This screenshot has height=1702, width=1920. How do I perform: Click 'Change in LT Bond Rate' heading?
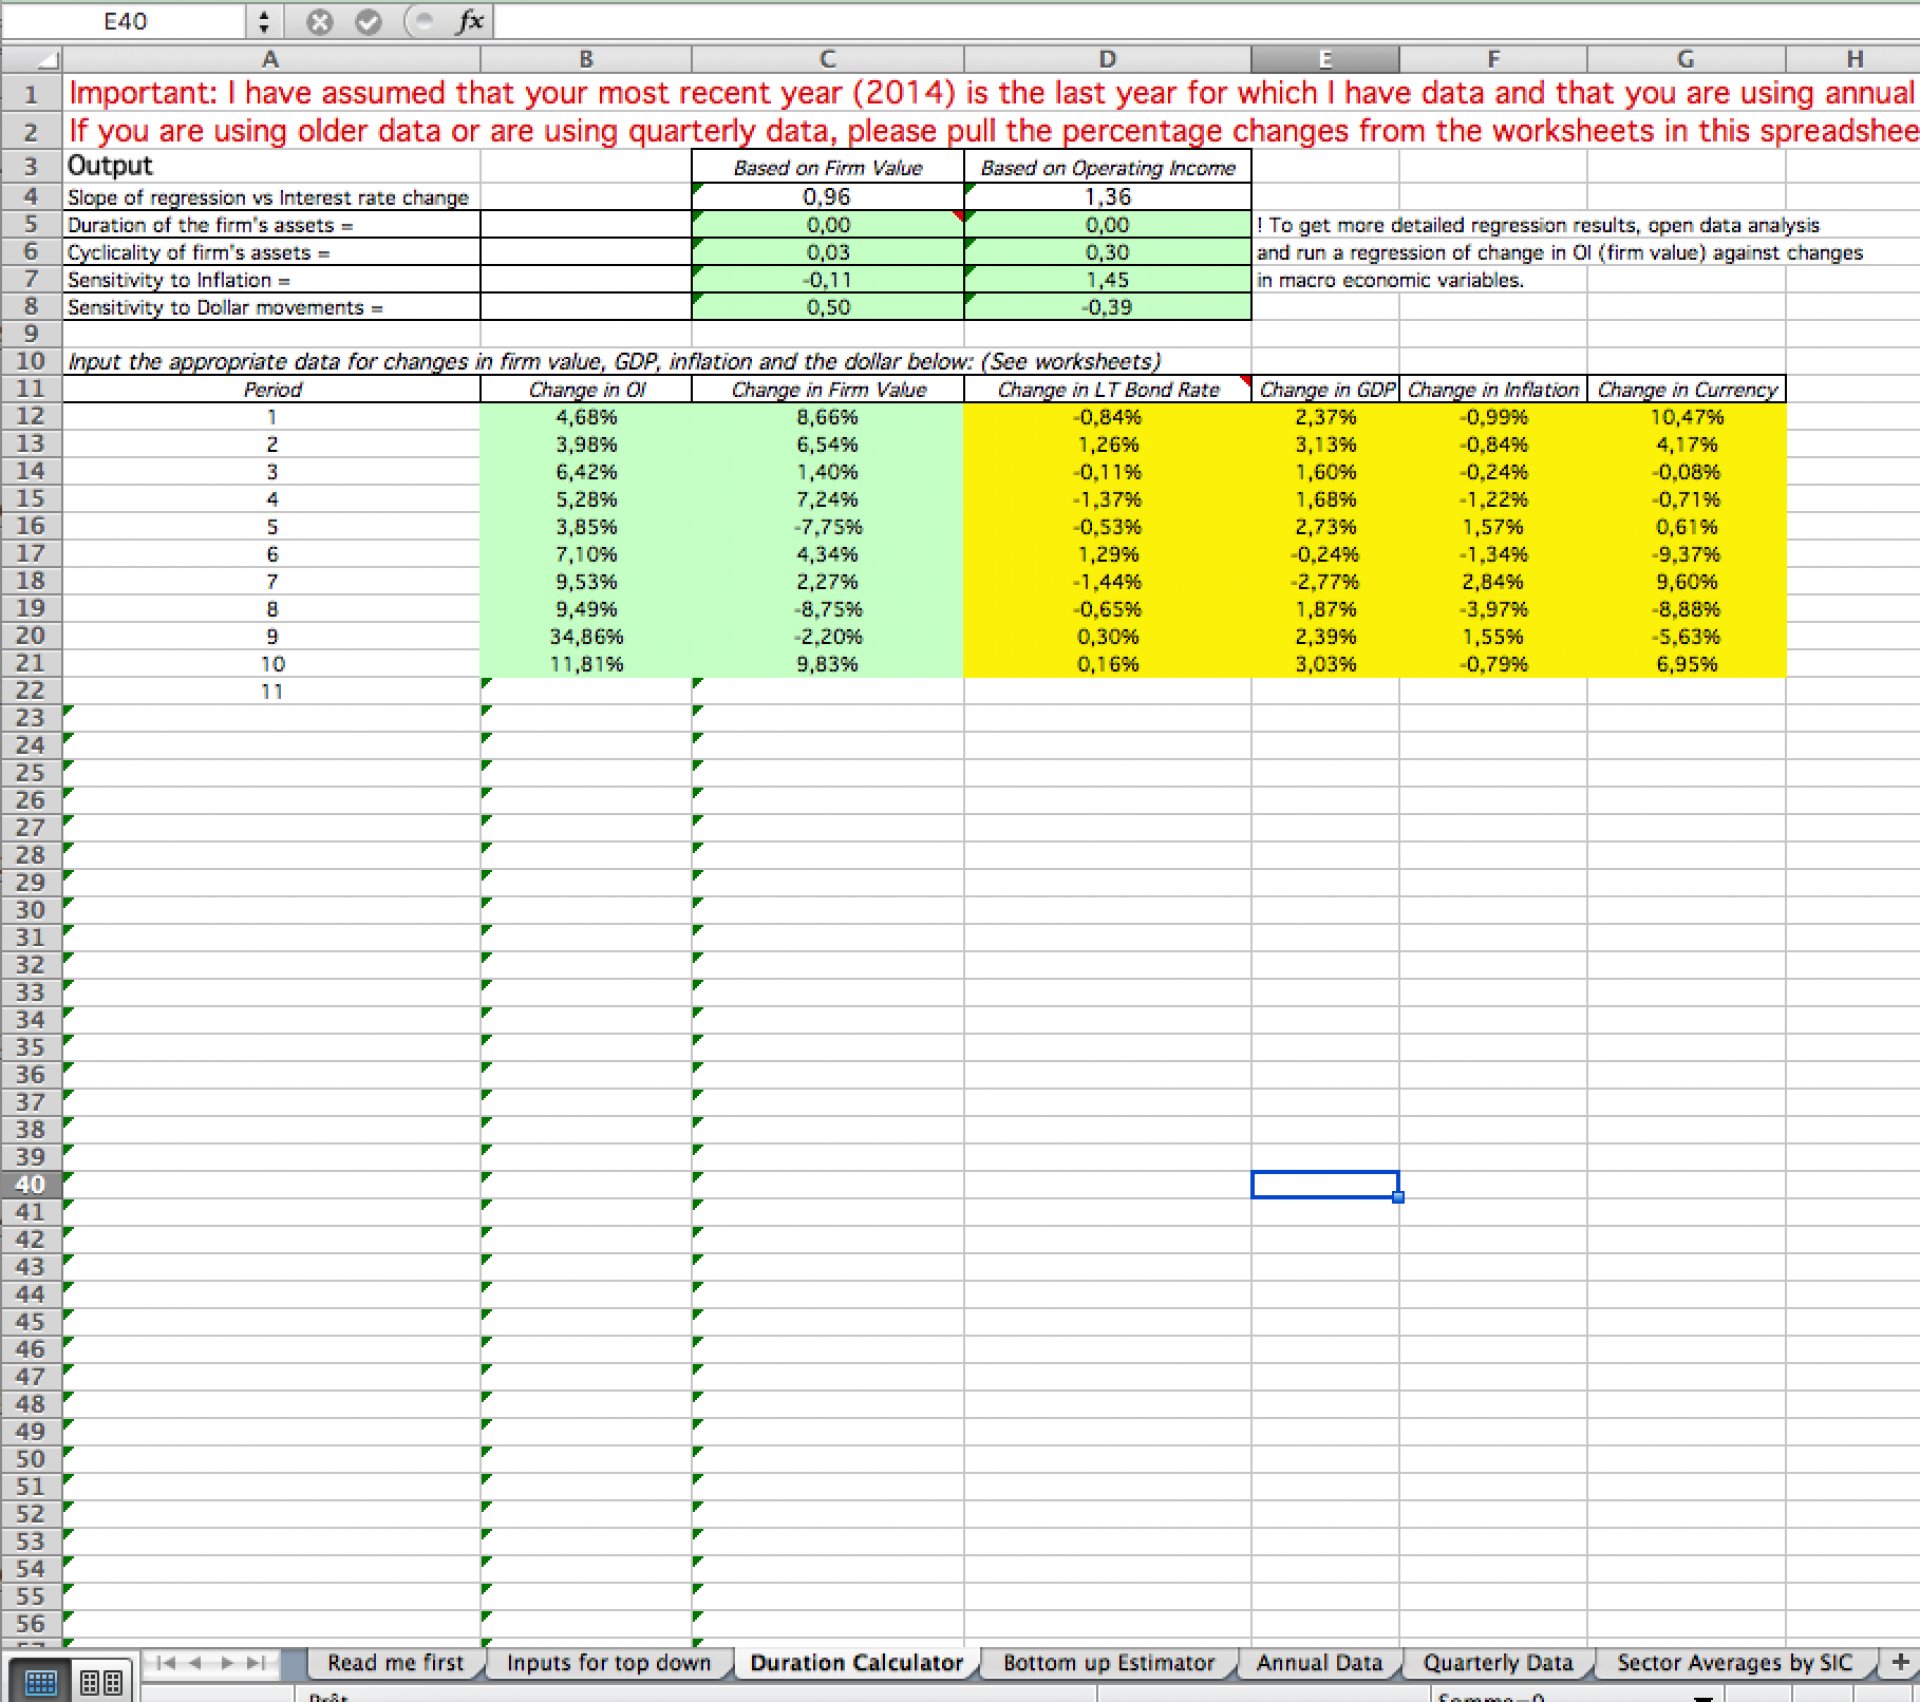[1108, 390]
